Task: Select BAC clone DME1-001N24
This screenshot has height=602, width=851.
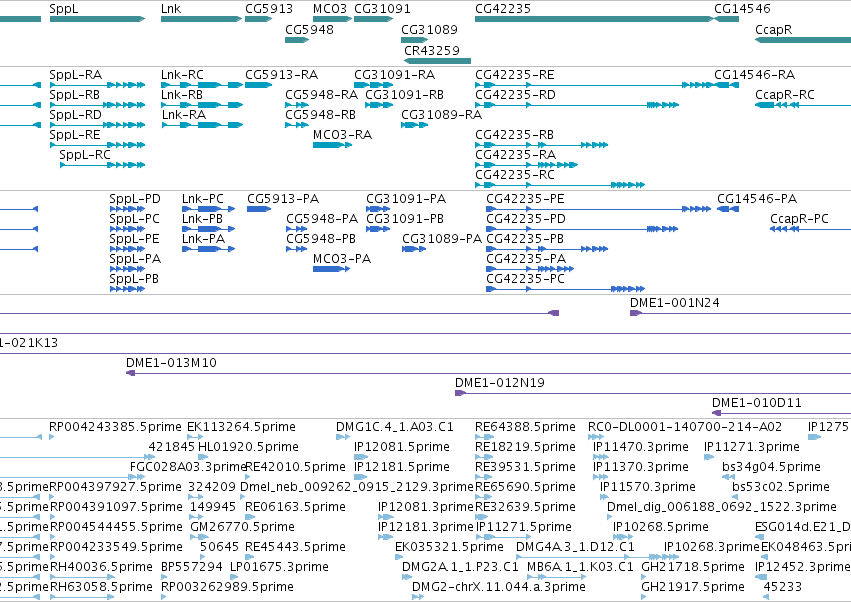Action: click(675, 303)
